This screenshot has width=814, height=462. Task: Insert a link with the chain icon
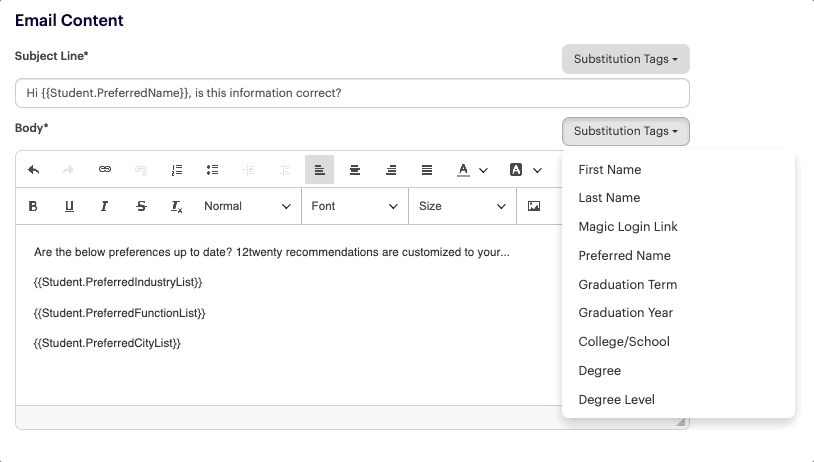click(105, 169)
